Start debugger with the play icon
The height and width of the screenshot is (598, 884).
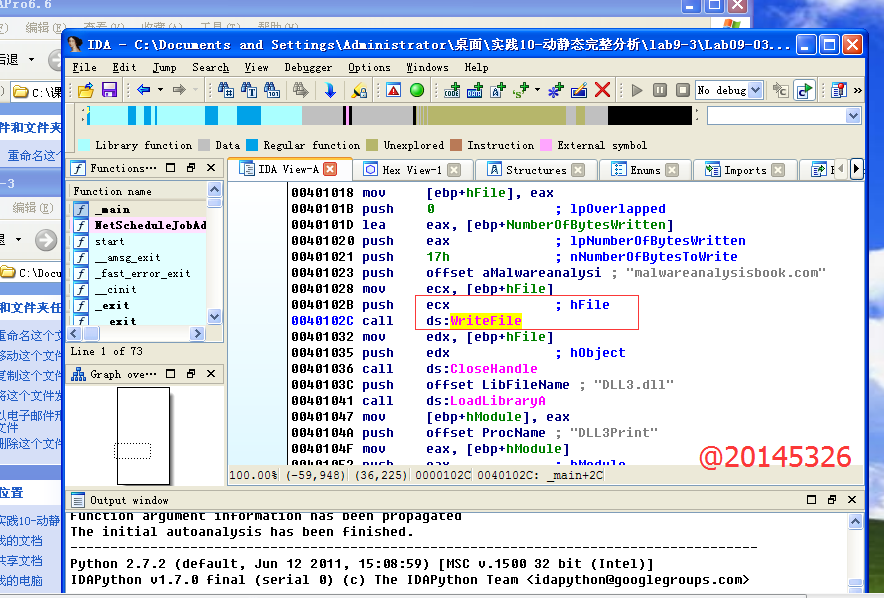coord(637,90)
